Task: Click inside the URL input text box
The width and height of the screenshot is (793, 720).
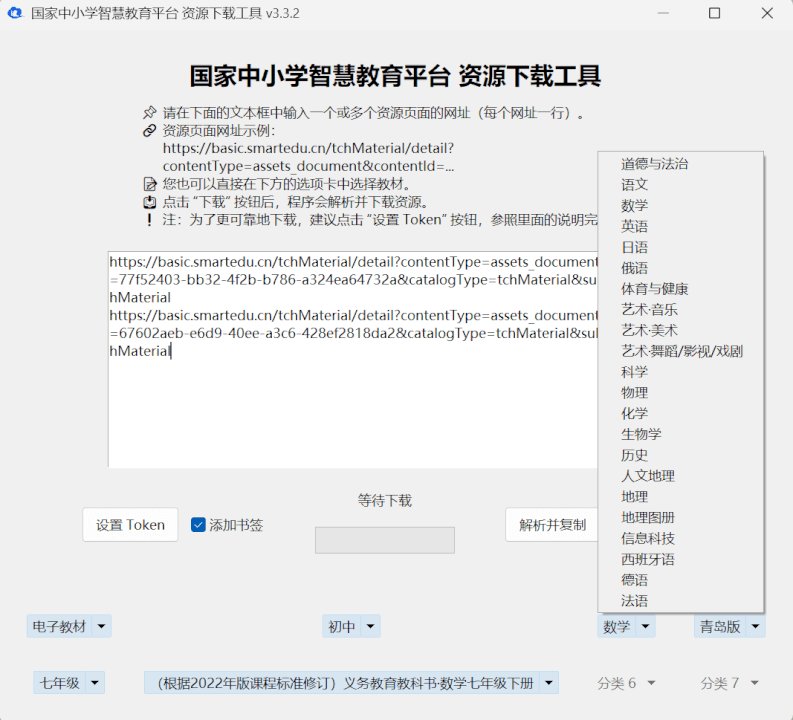Action: (353, 359)
